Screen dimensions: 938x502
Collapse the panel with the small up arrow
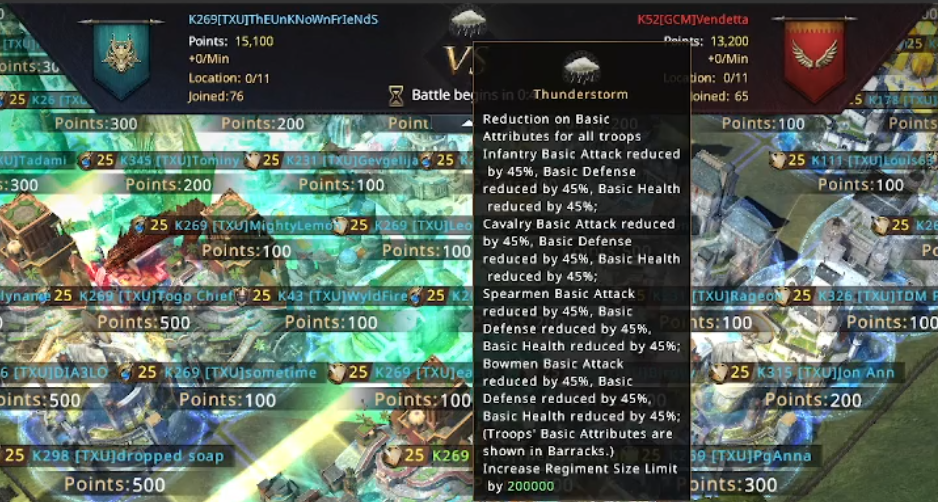467,124
